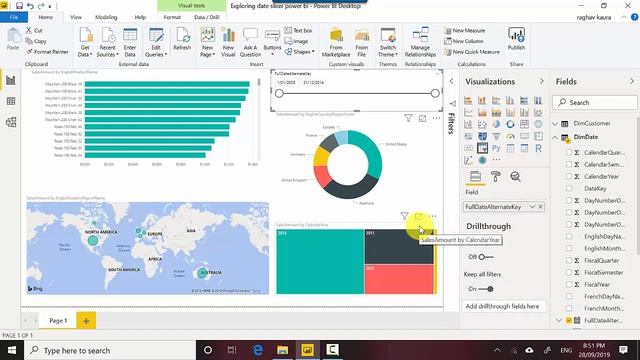Save the report using the save icon

(x=19, y=6)
